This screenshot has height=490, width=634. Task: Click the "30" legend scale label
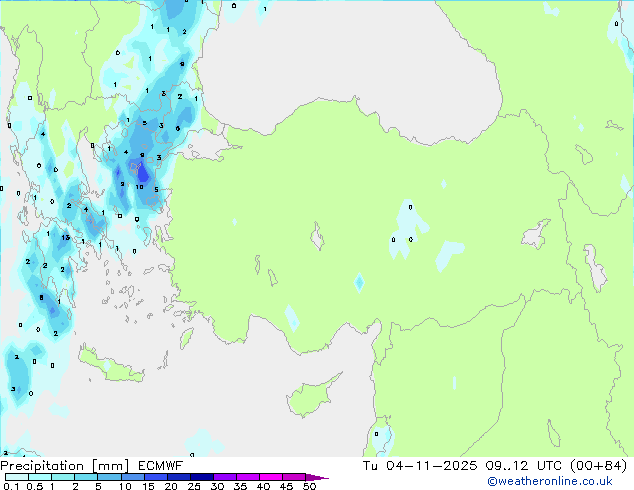217,486
